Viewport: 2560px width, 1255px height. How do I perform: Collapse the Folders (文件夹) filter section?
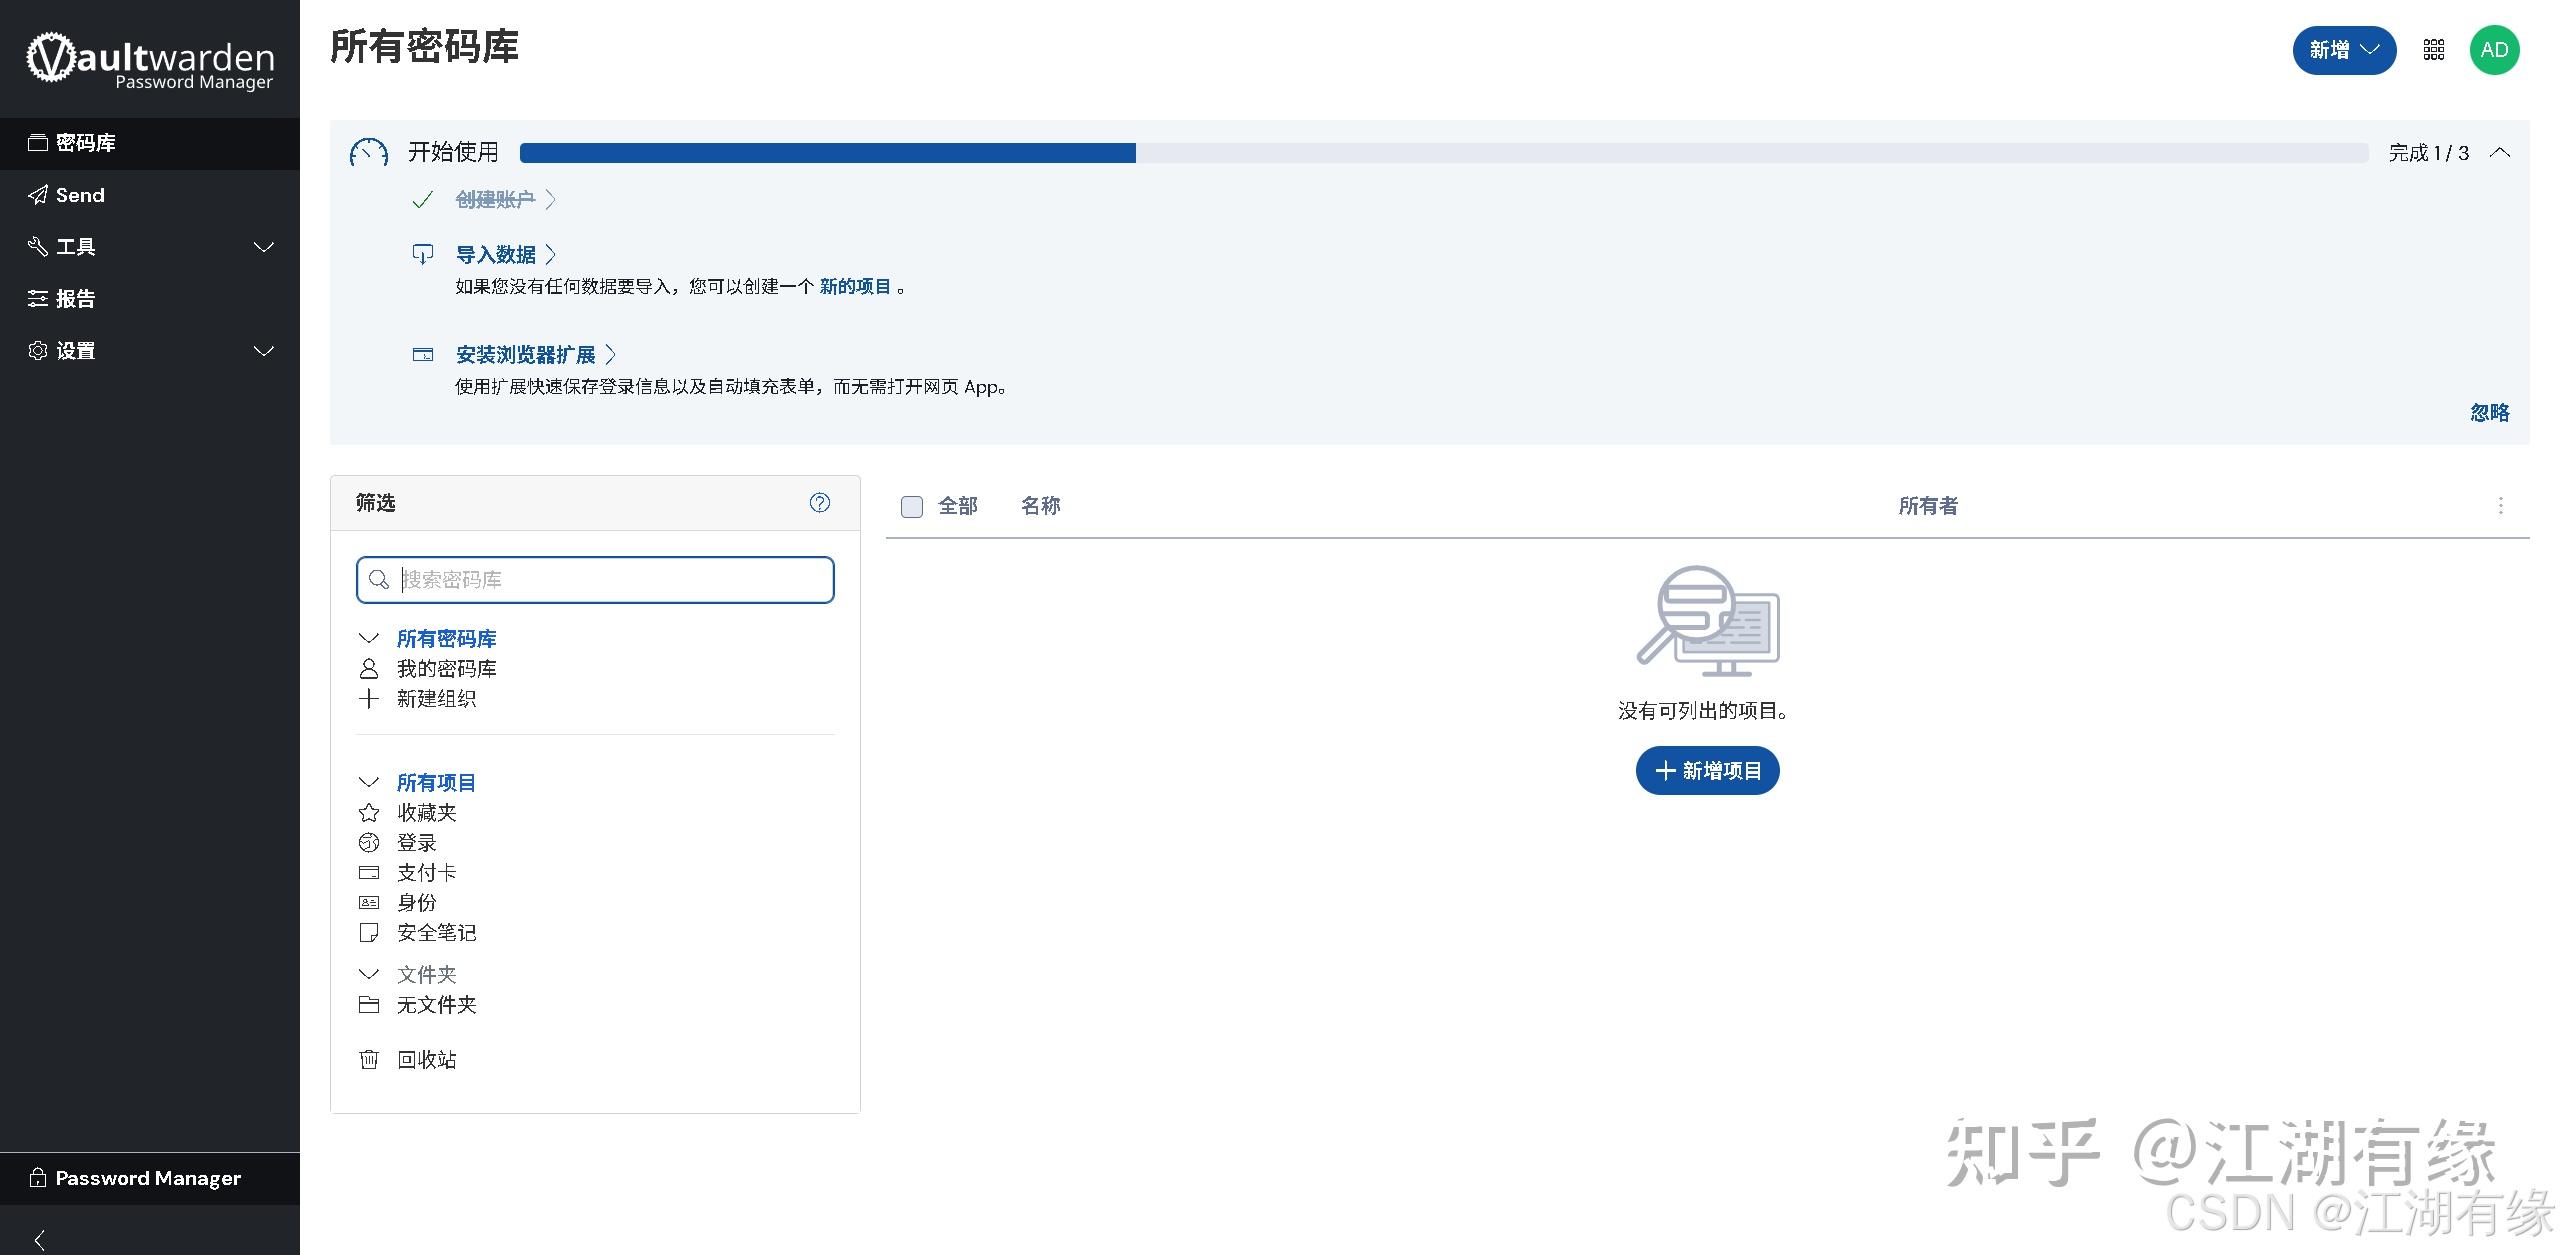click(369, 974)
